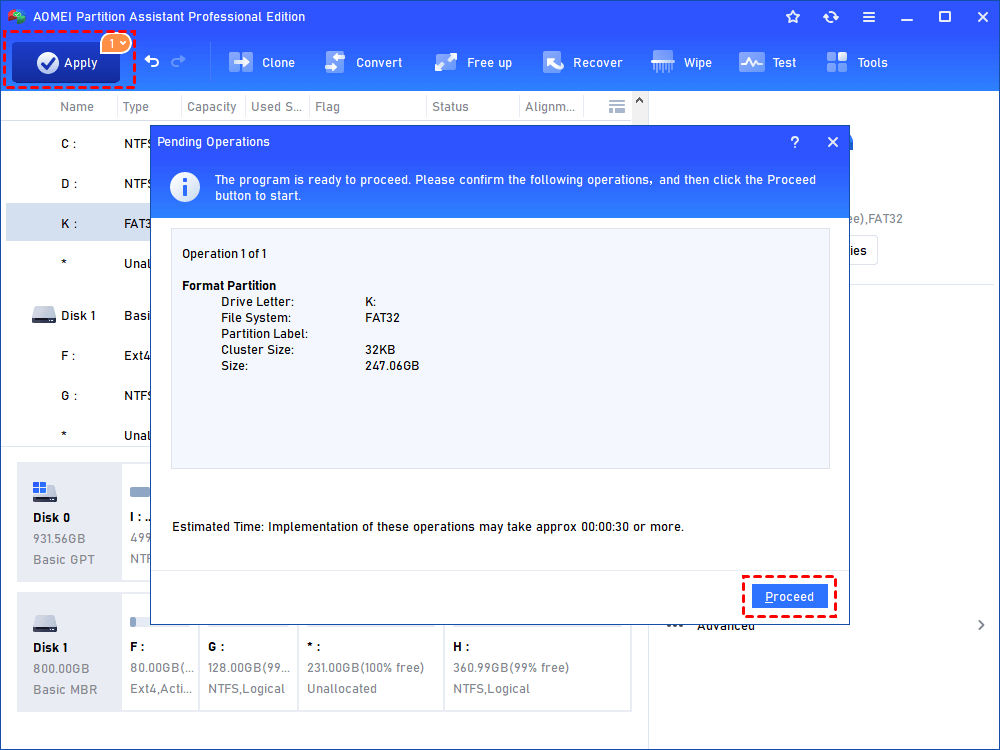The width and height of the screenshot is (1000, 750).
Task: Select the G: partition row in list
Action: [x=78, y=396]
